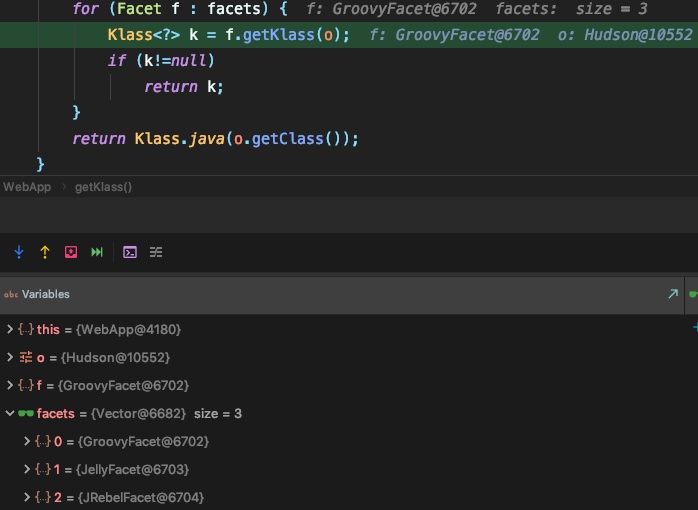
Task: Click the highlighted f.getKlass(o) code line
Action: (x=228, y=35)
